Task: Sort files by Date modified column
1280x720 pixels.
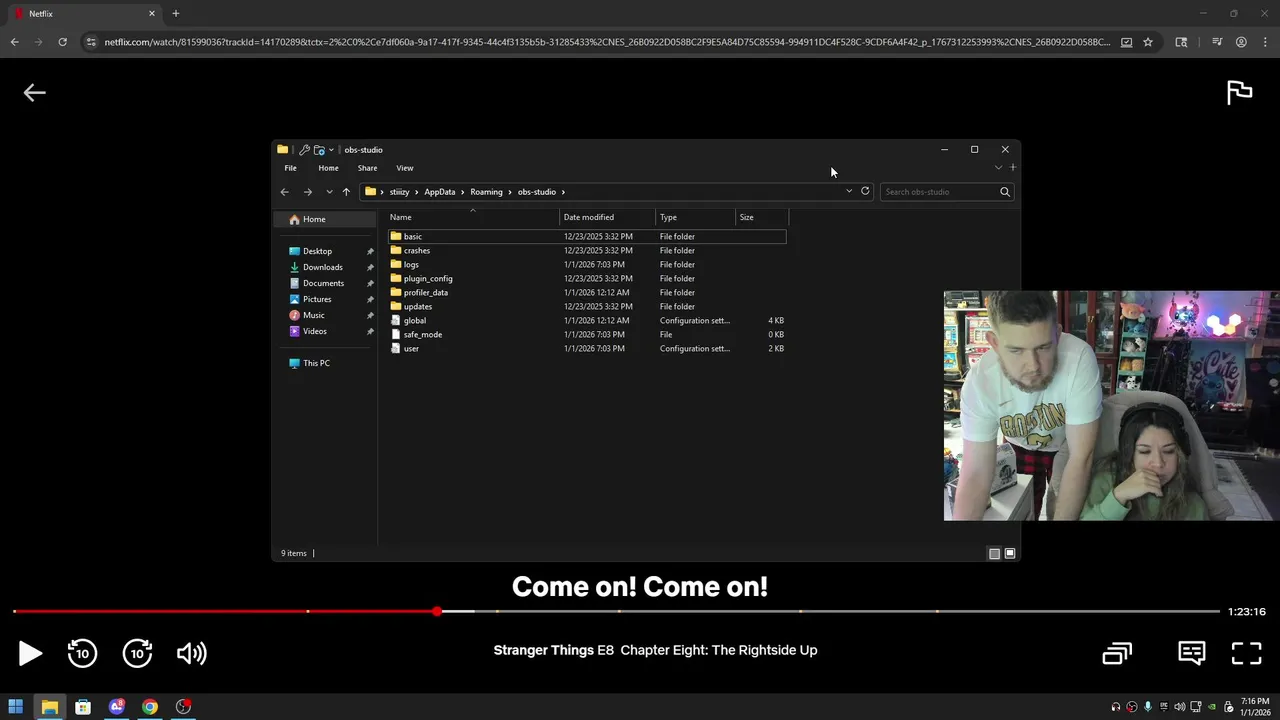Action: 608,217
